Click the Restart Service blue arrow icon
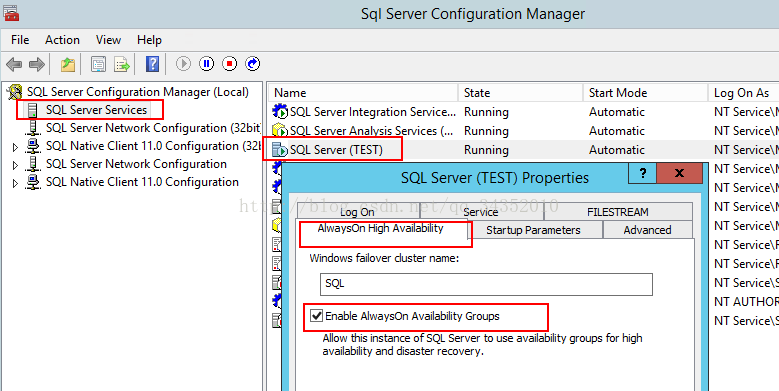The height and width of the screenshot is (391, 779). coord(253,64)
